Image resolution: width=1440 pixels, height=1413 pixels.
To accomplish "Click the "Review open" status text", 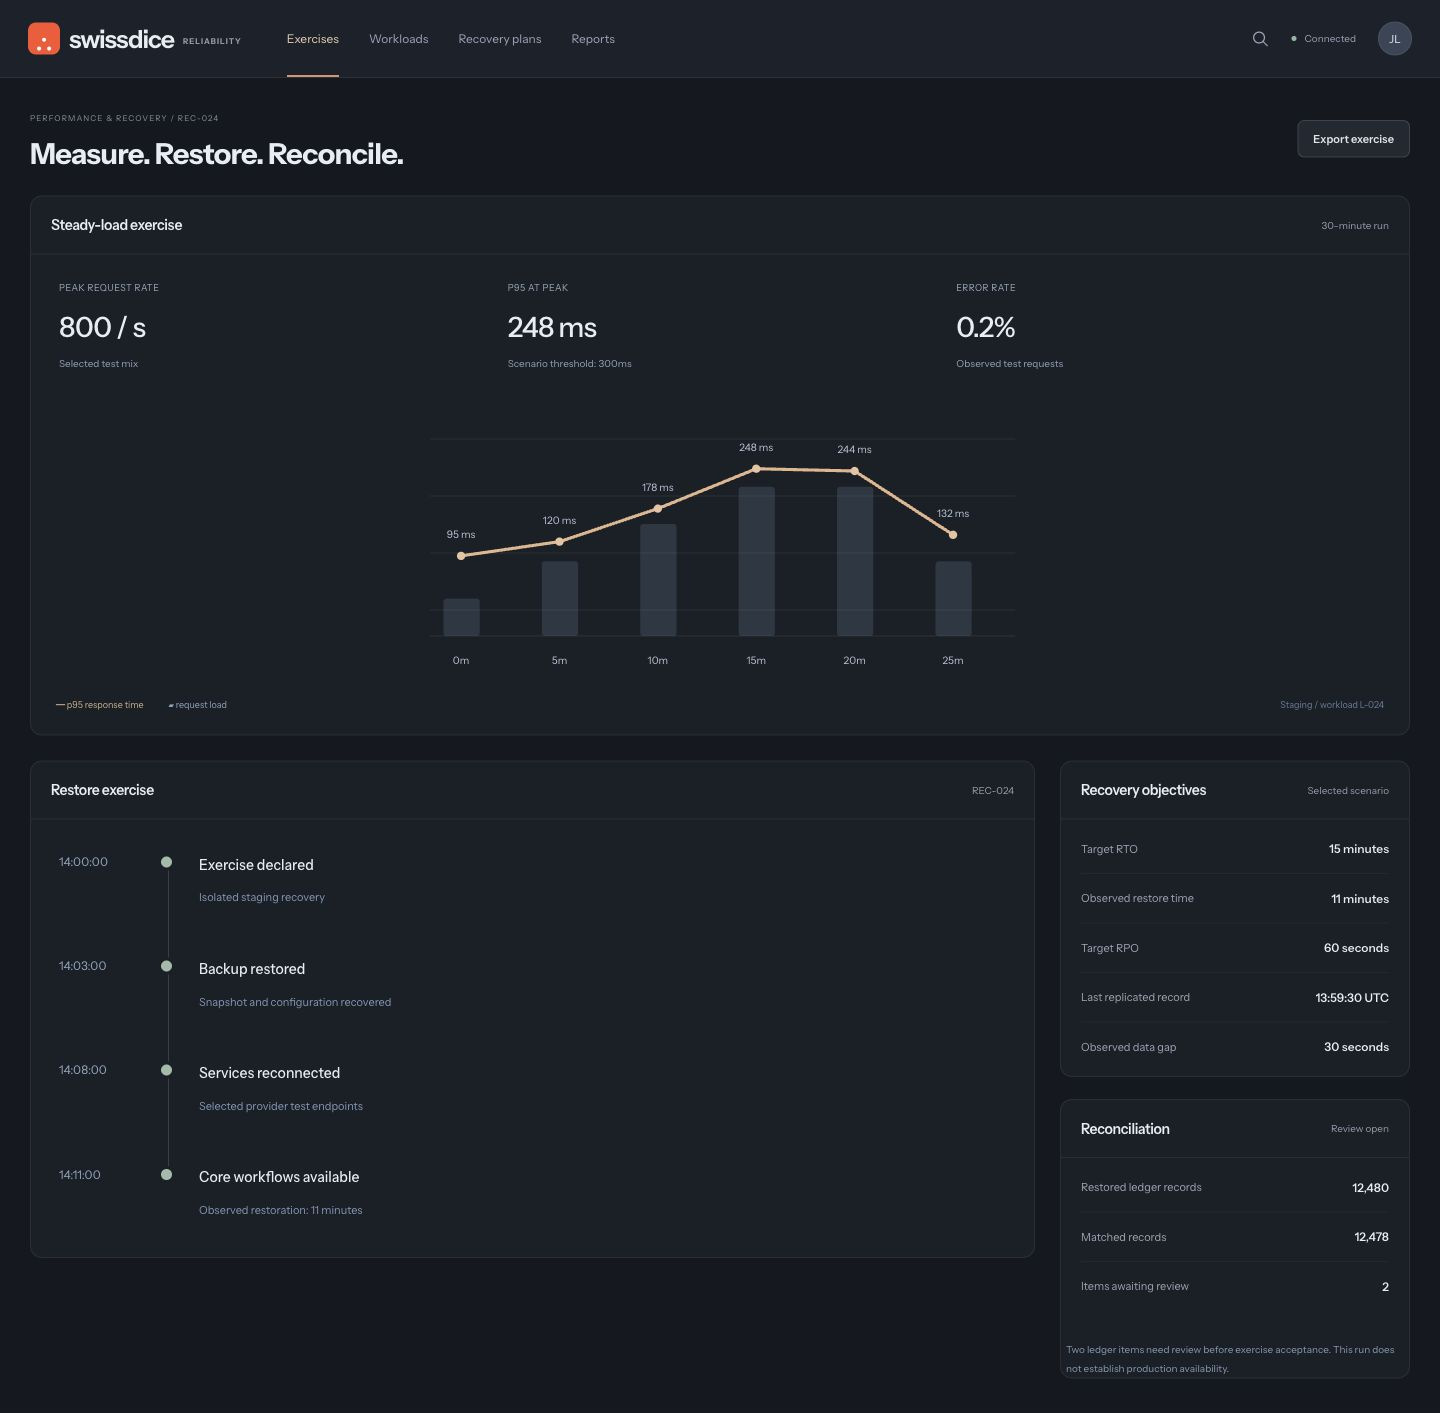I will (1360, 1129).
